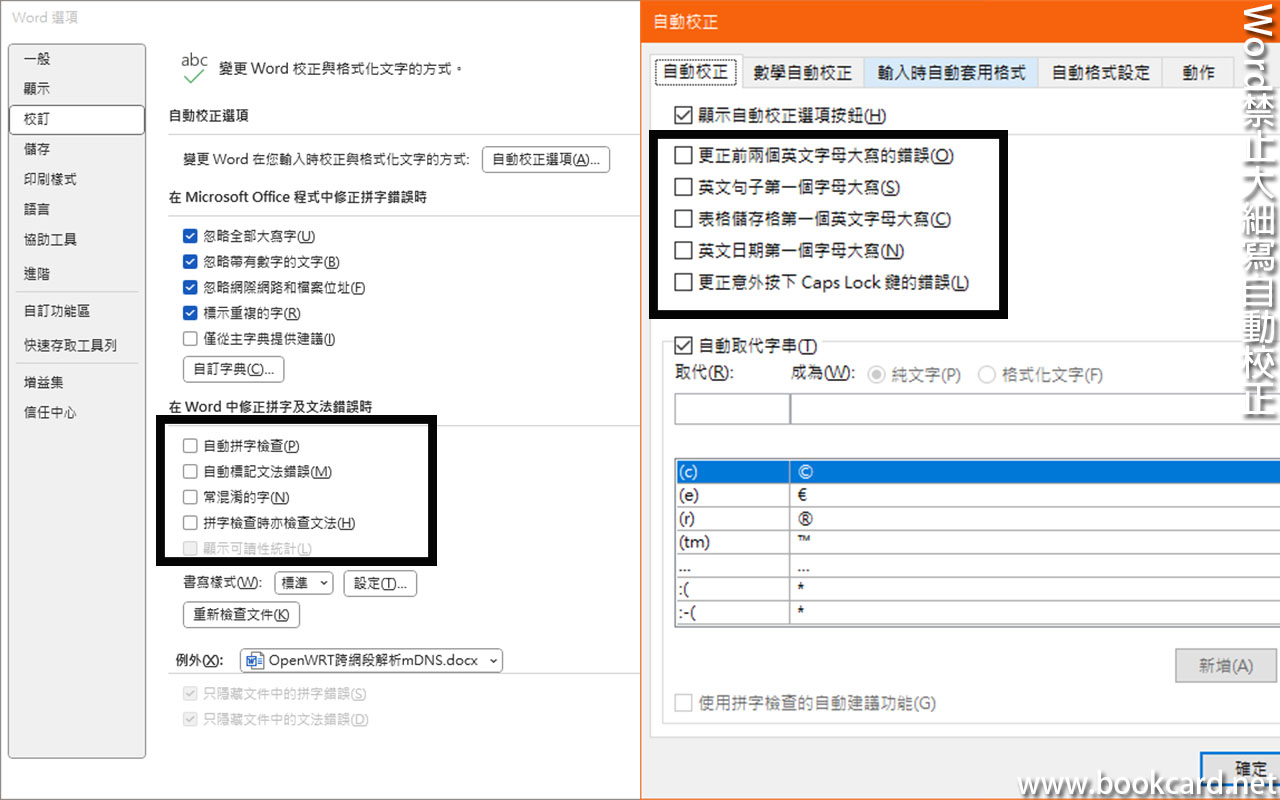
Task: Click the 取代 text input field
Action: tap(732, 410)
